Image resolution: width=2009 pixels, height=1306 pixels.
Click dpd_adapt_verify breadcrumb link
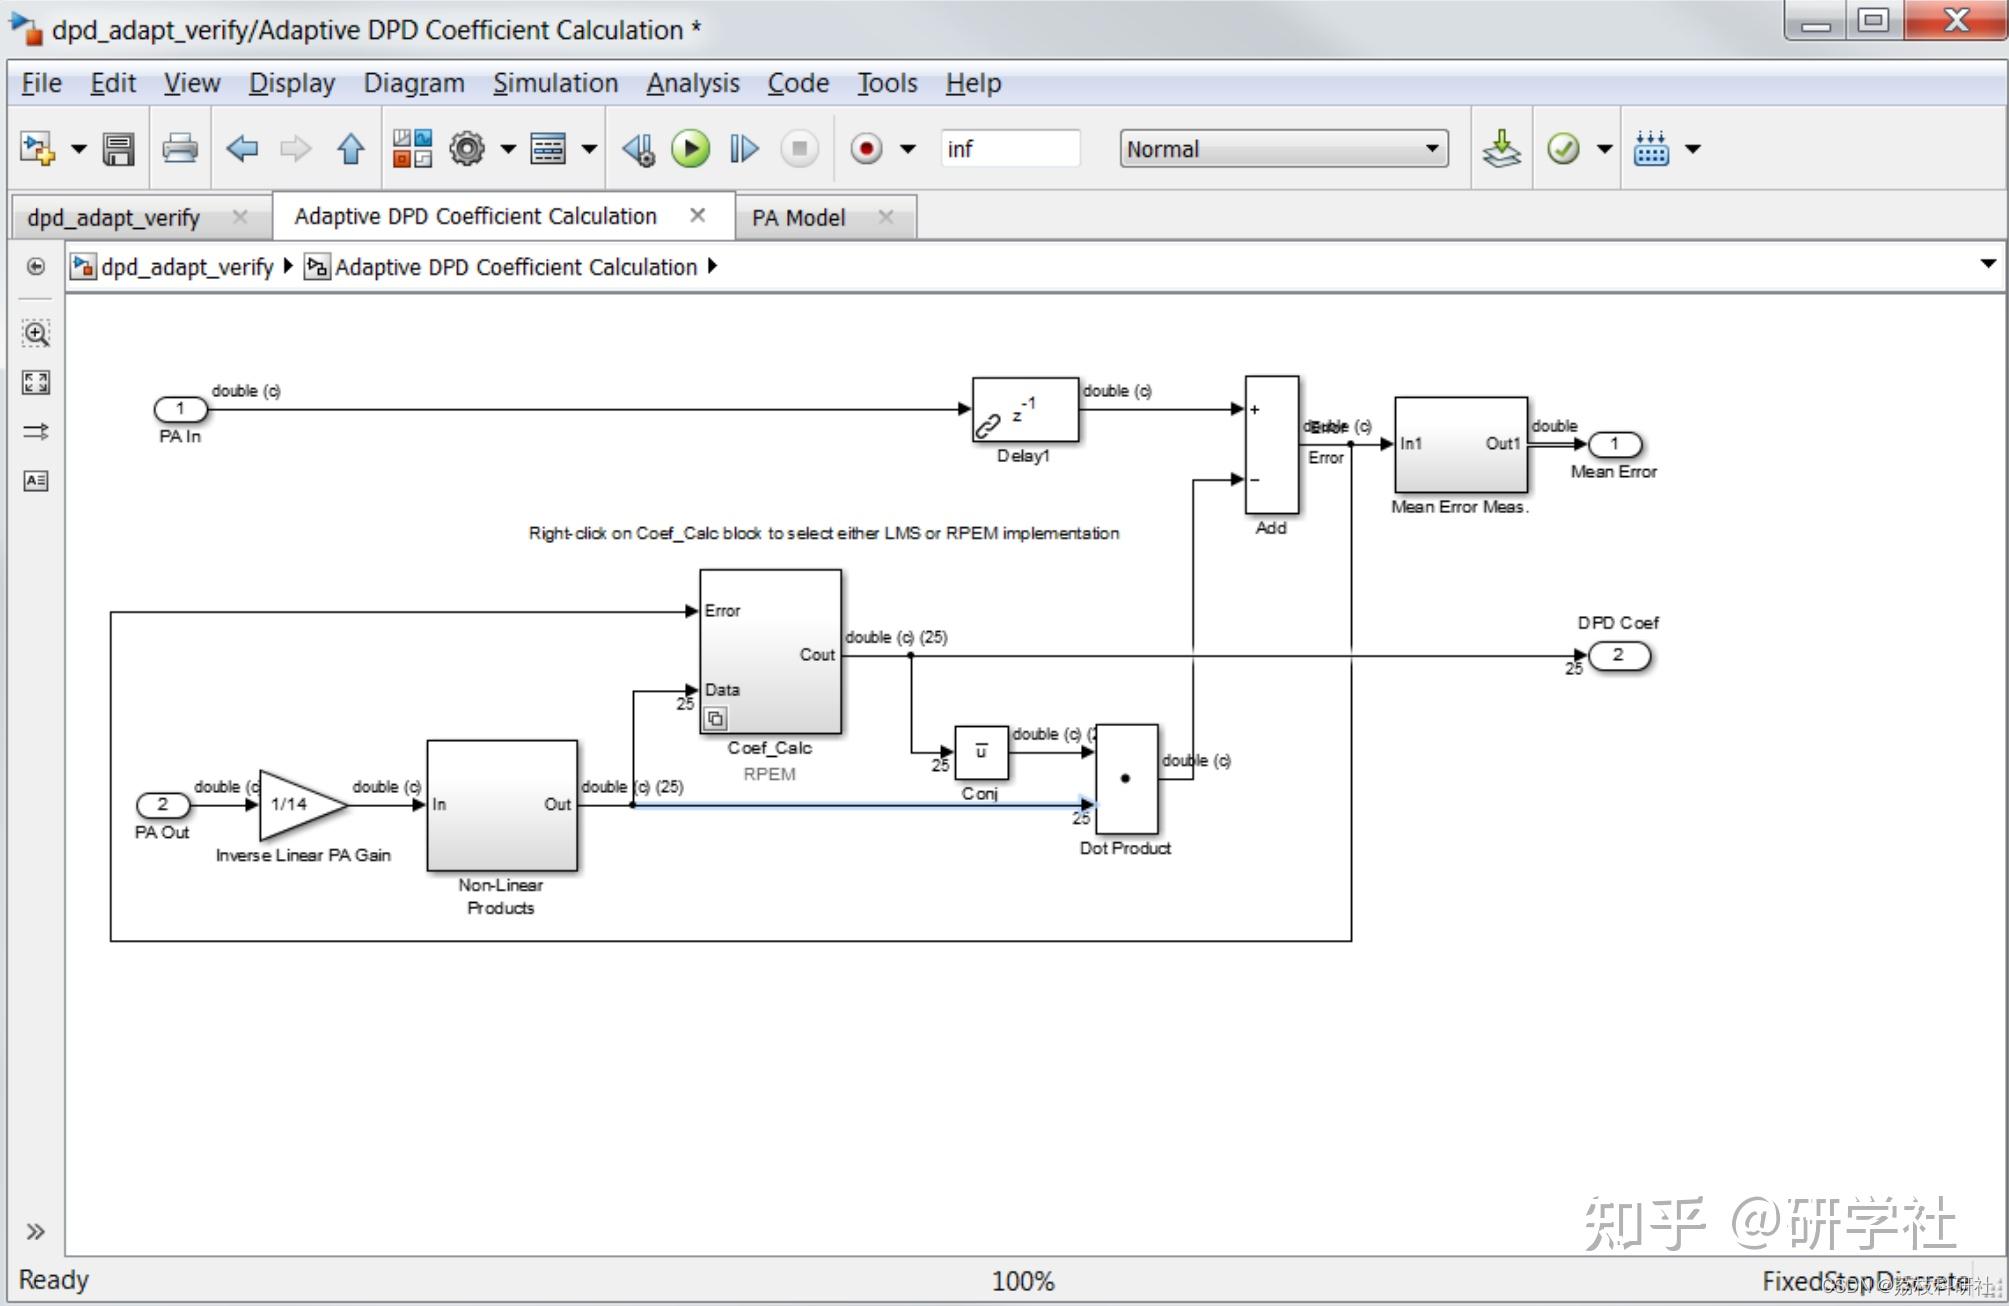pyautogui.click(x=187, y=267)
